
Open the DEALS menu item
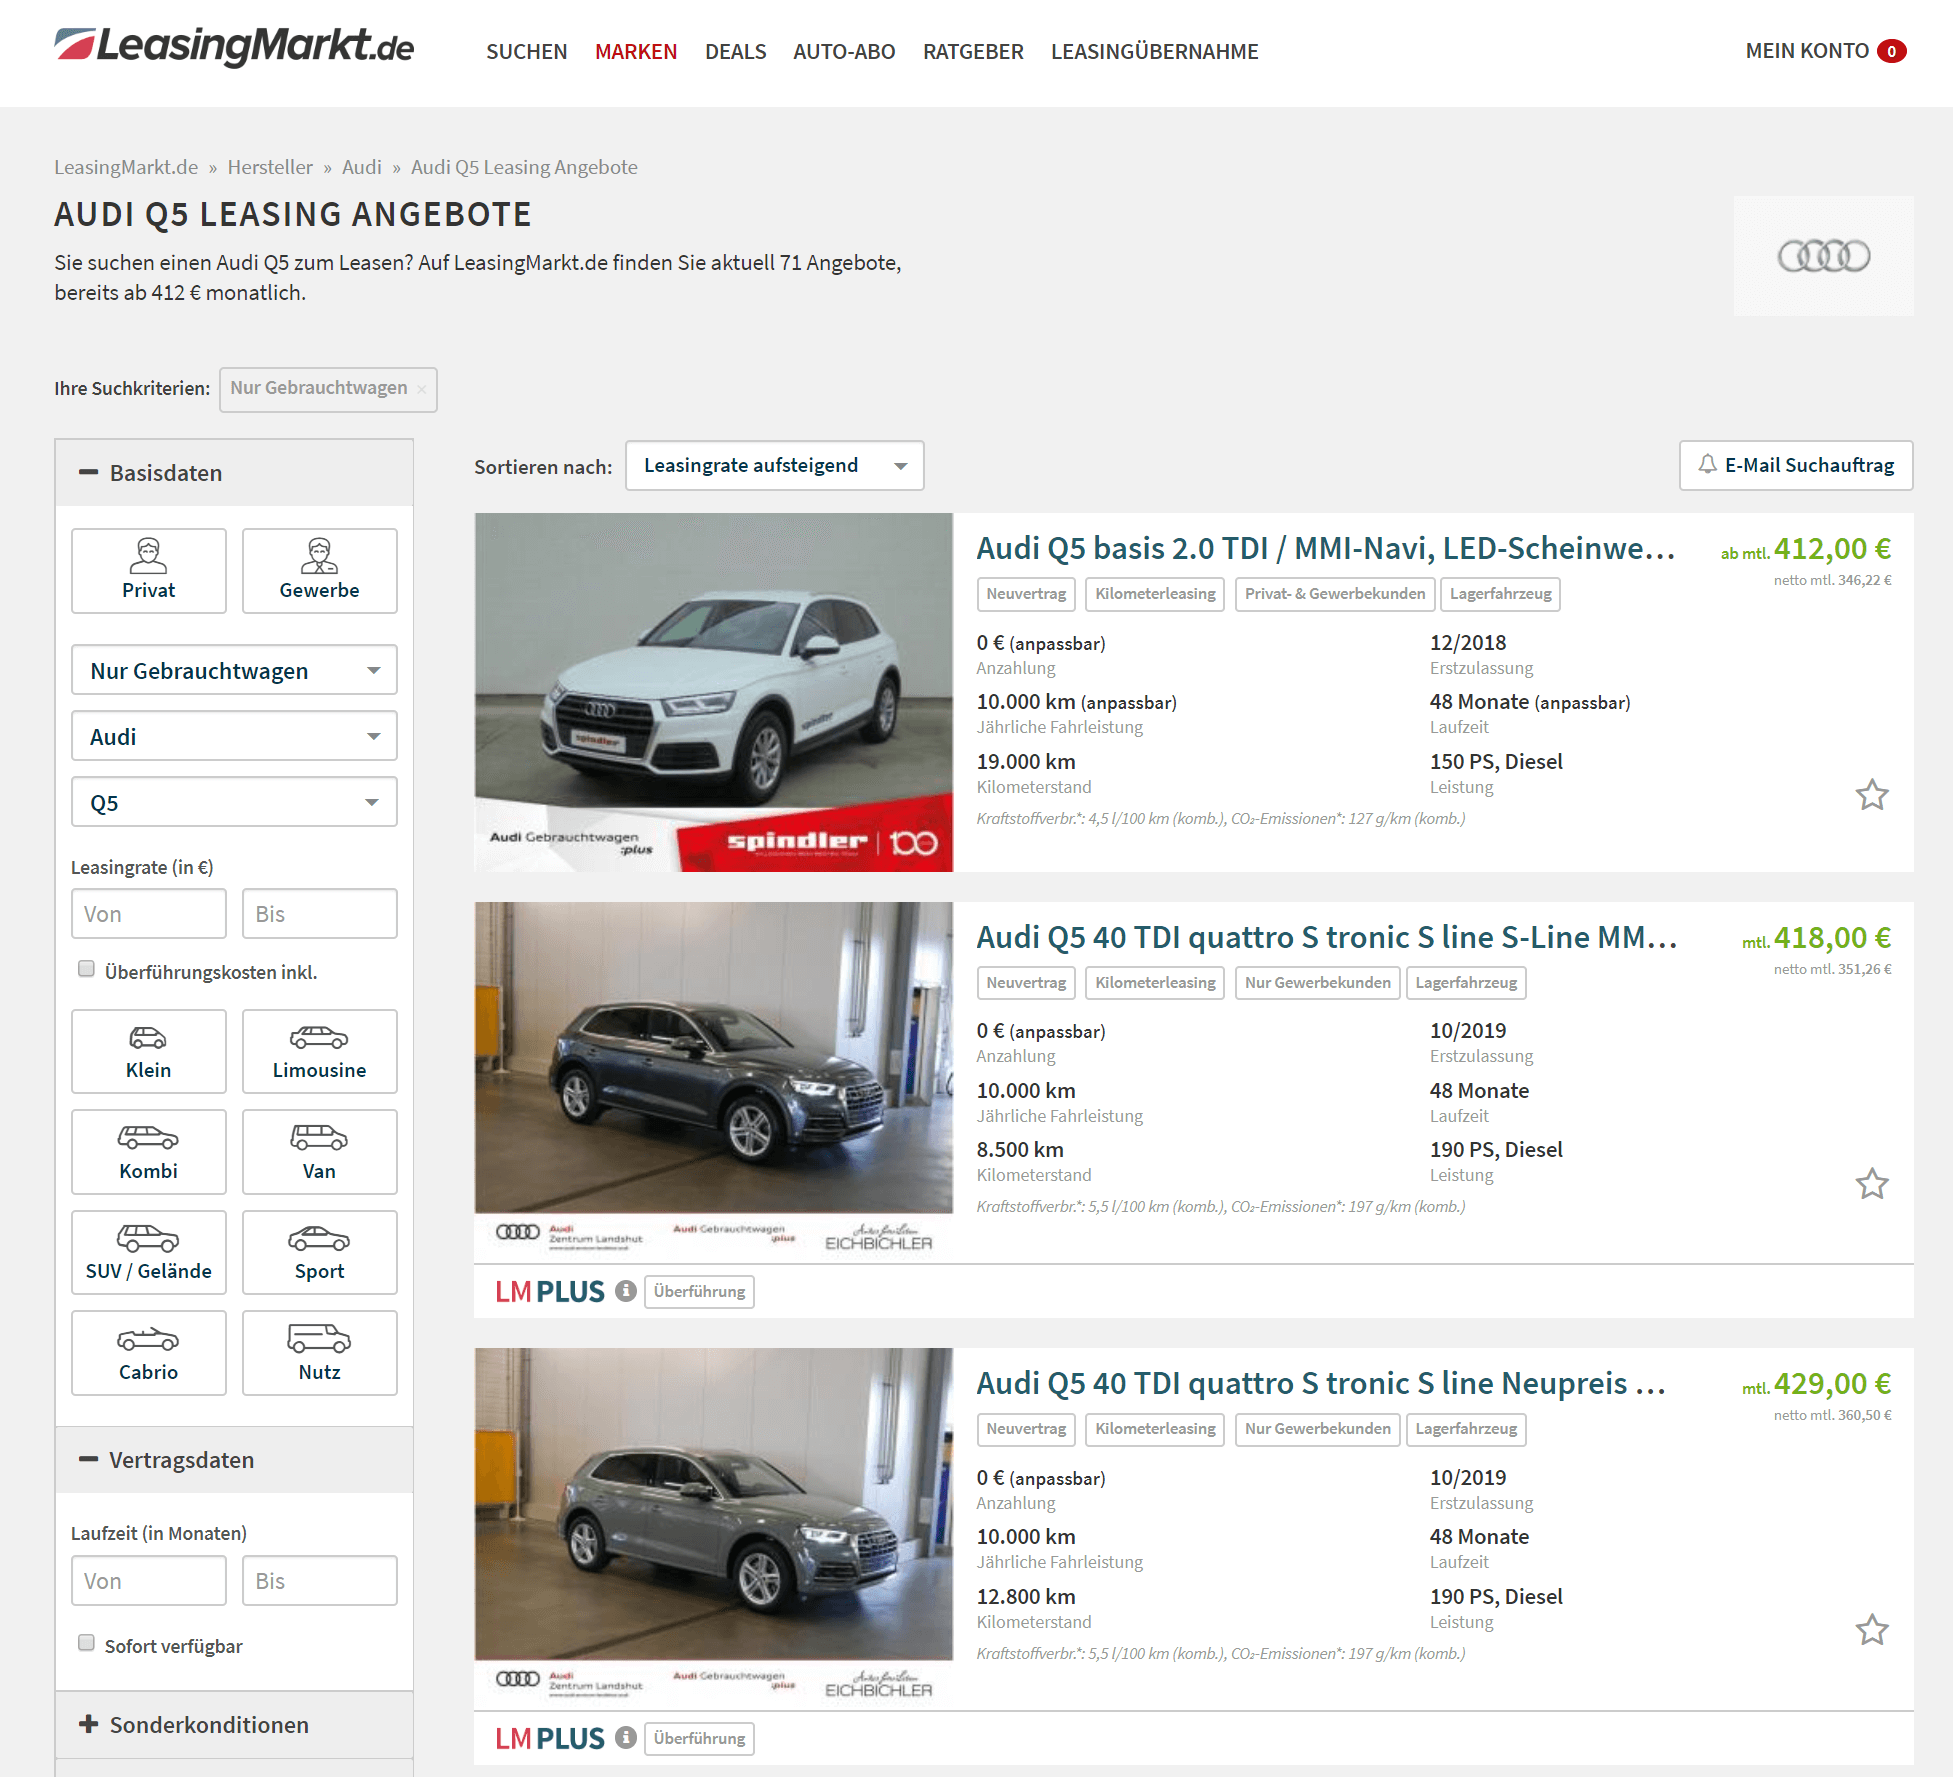point(735,51)
